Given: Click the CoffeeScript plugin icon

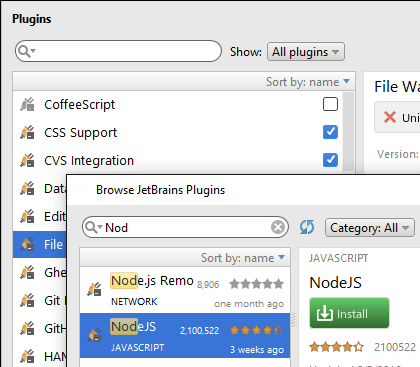Looking at the screenshot, I should click(x=27, y=104).
